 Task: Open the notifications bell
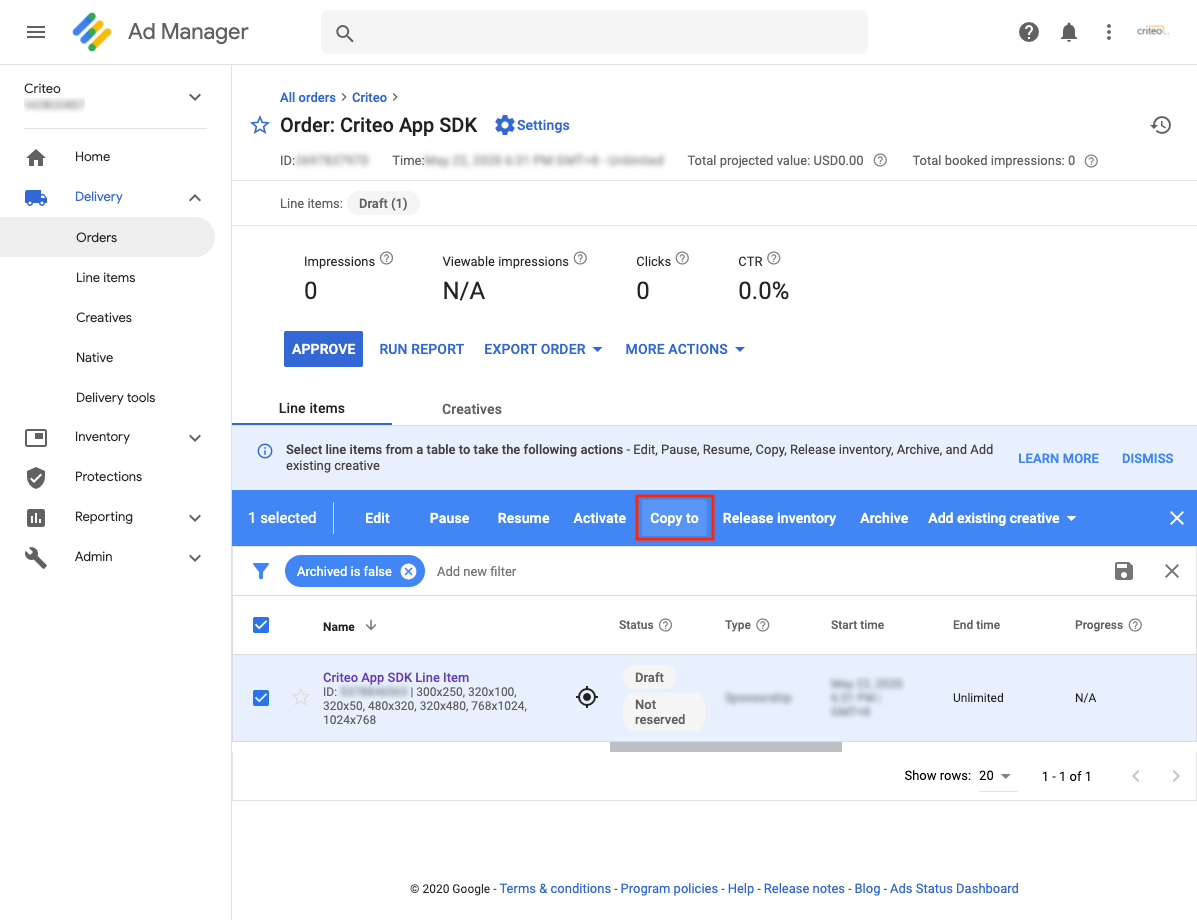[x=1068, y=32]
